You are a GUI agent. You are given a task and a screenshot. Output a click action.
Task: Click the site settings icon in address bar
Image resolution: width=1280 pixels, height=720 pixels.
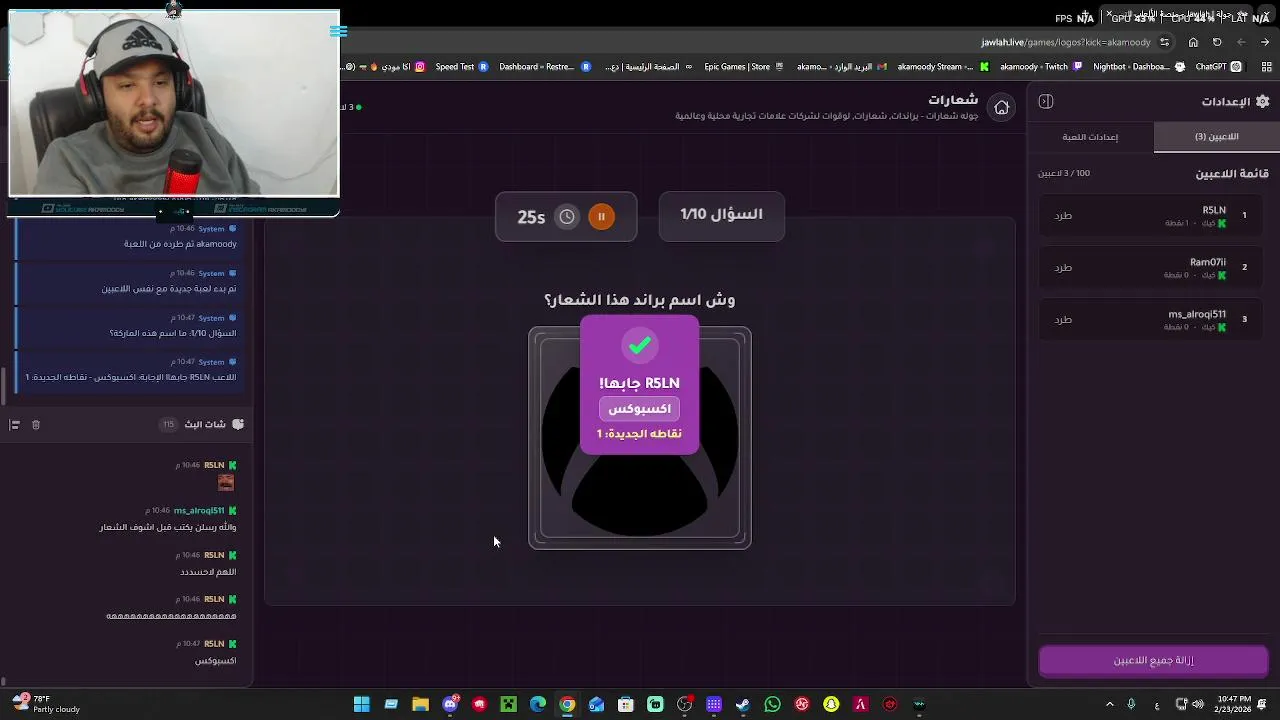(1164, 43)
